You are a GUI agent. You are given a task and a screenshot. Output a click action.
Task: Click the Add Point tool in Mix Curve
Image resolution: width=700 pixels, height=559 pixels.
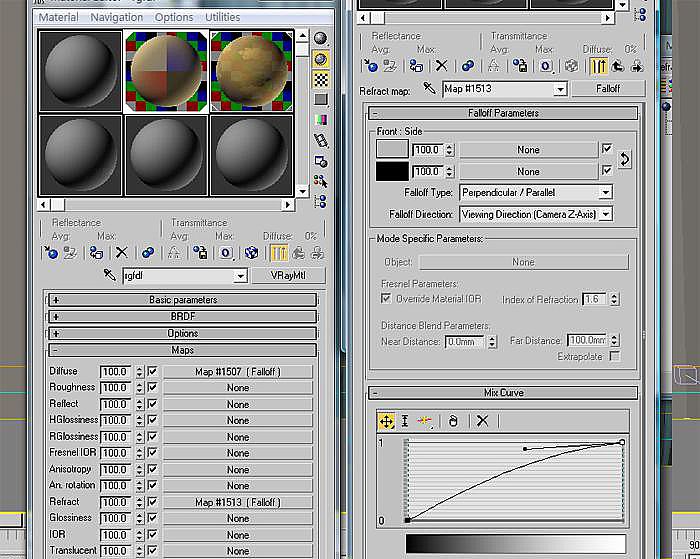click(424, 421)
